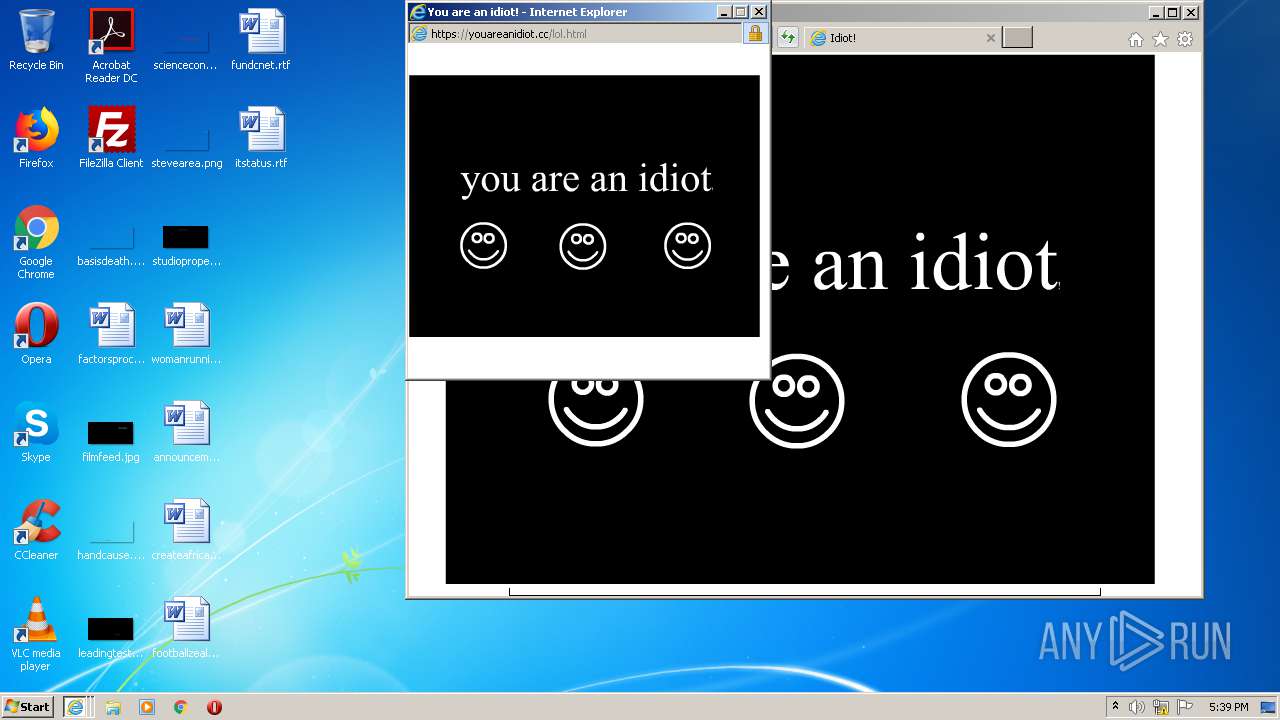Select the footballzeal document icon

pyautogui.click(x=186, y=628)
